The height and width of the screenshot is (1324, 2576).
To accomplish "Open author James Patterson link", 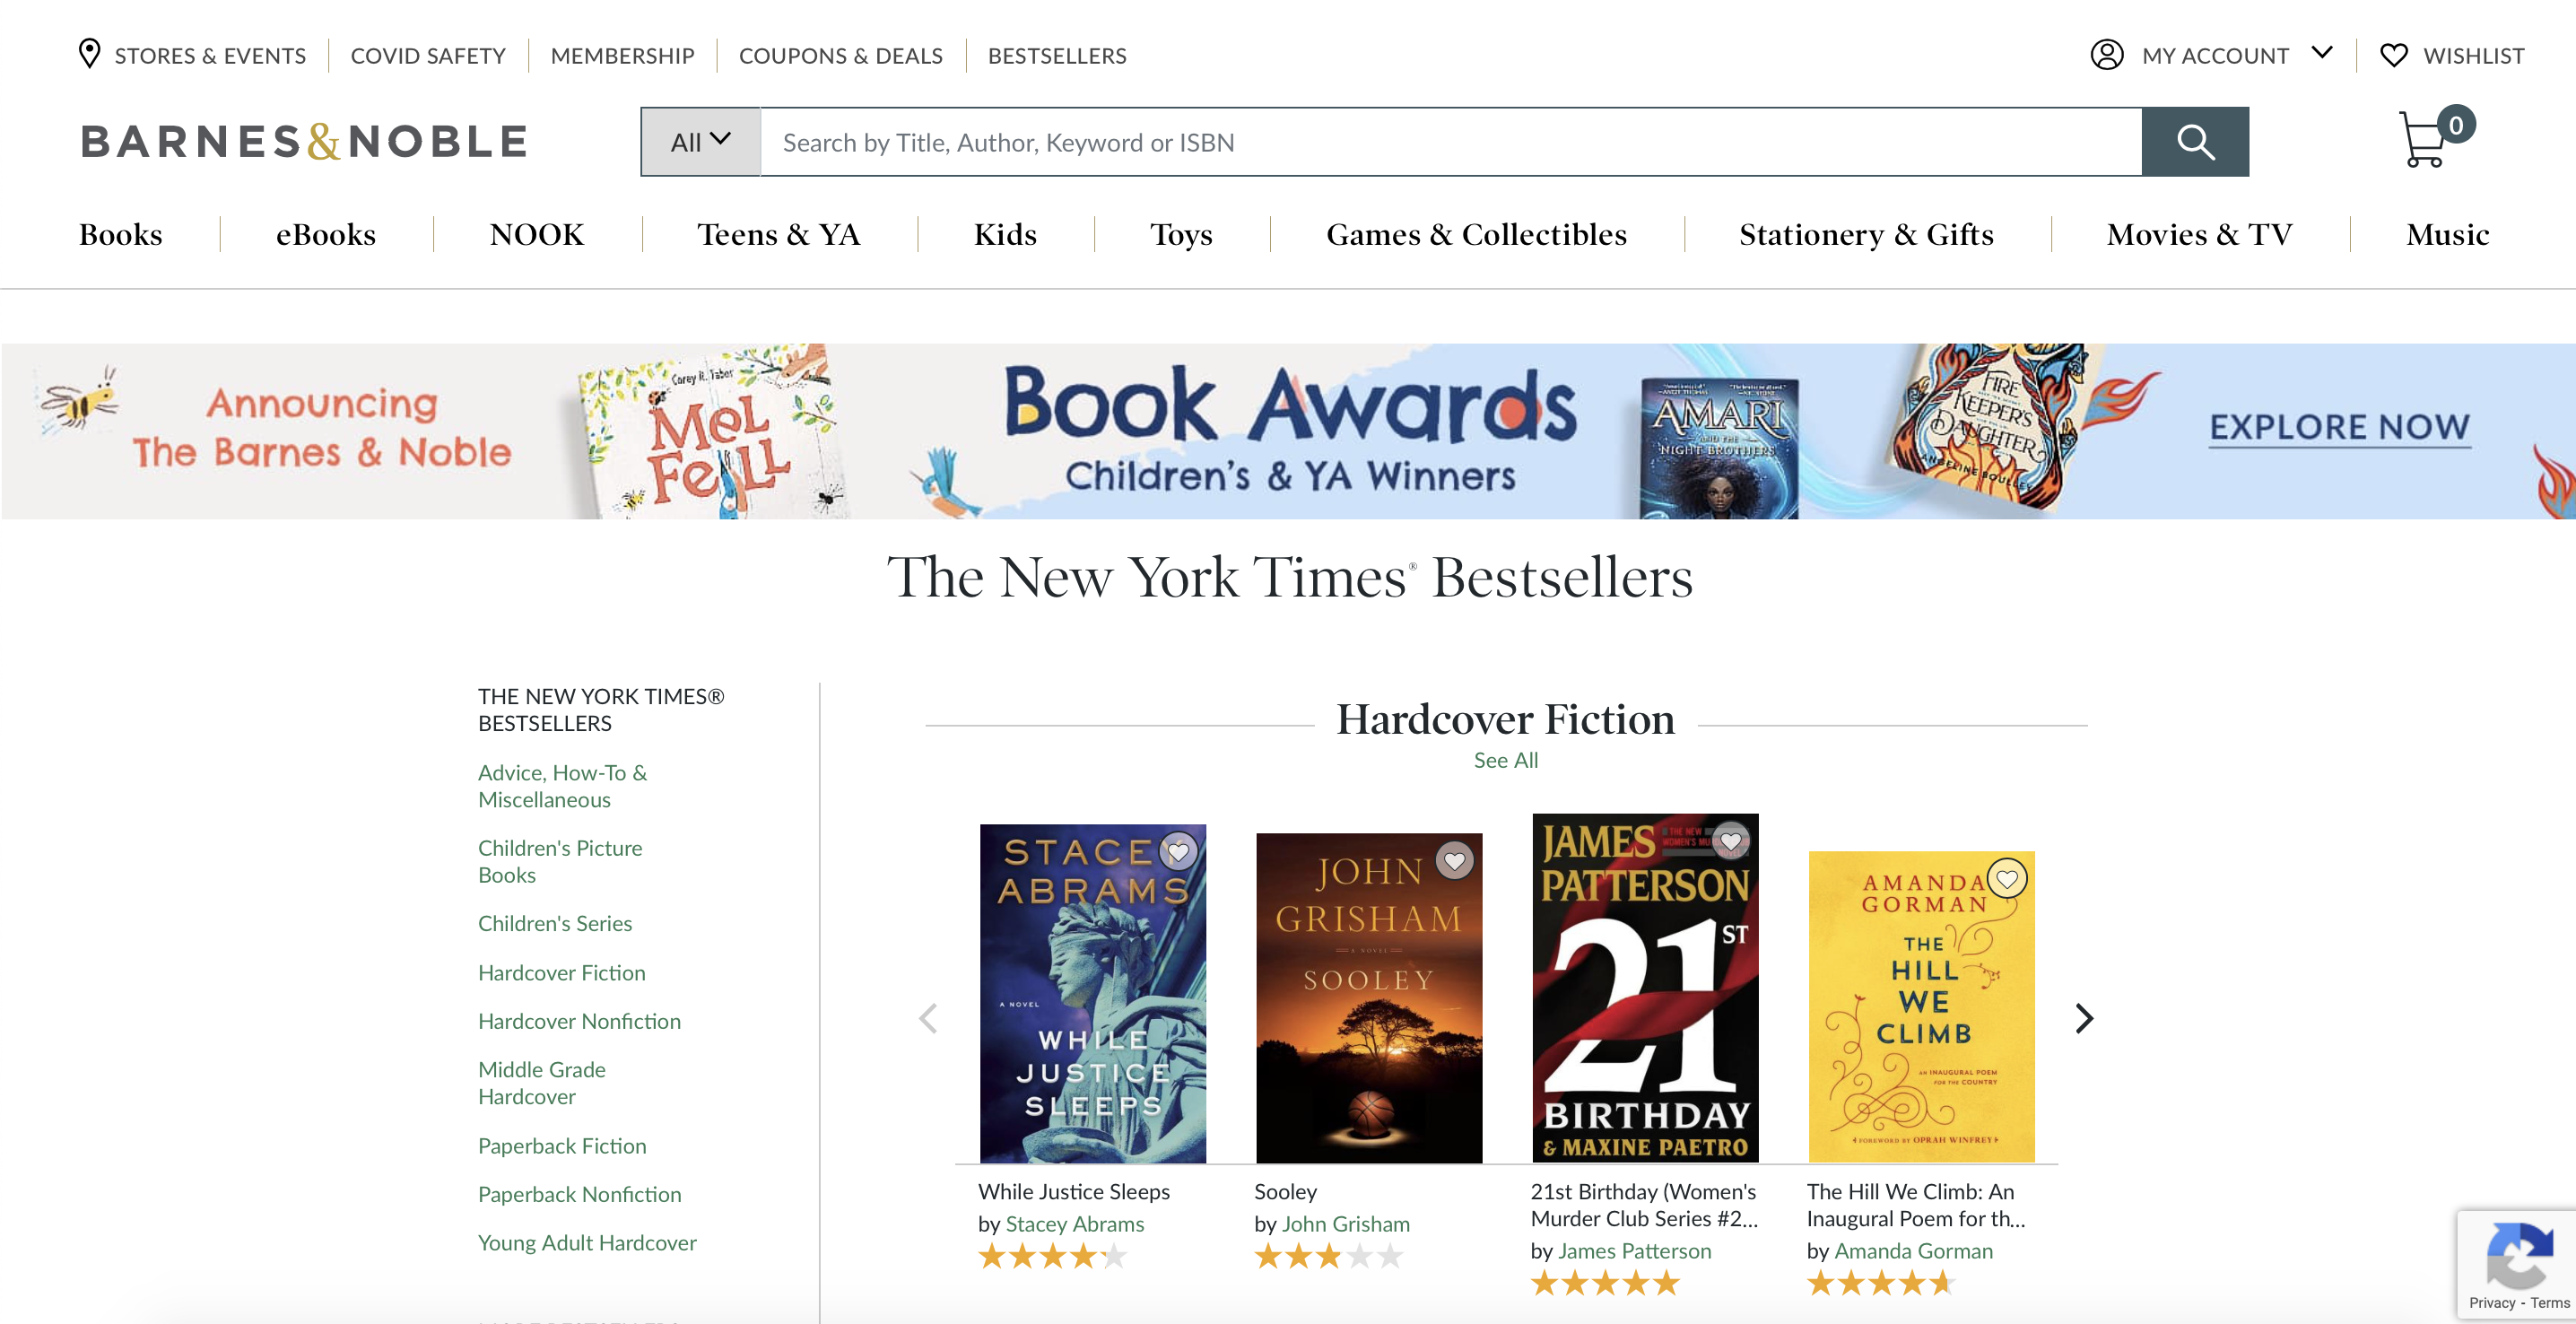I will point(1635,1251).
